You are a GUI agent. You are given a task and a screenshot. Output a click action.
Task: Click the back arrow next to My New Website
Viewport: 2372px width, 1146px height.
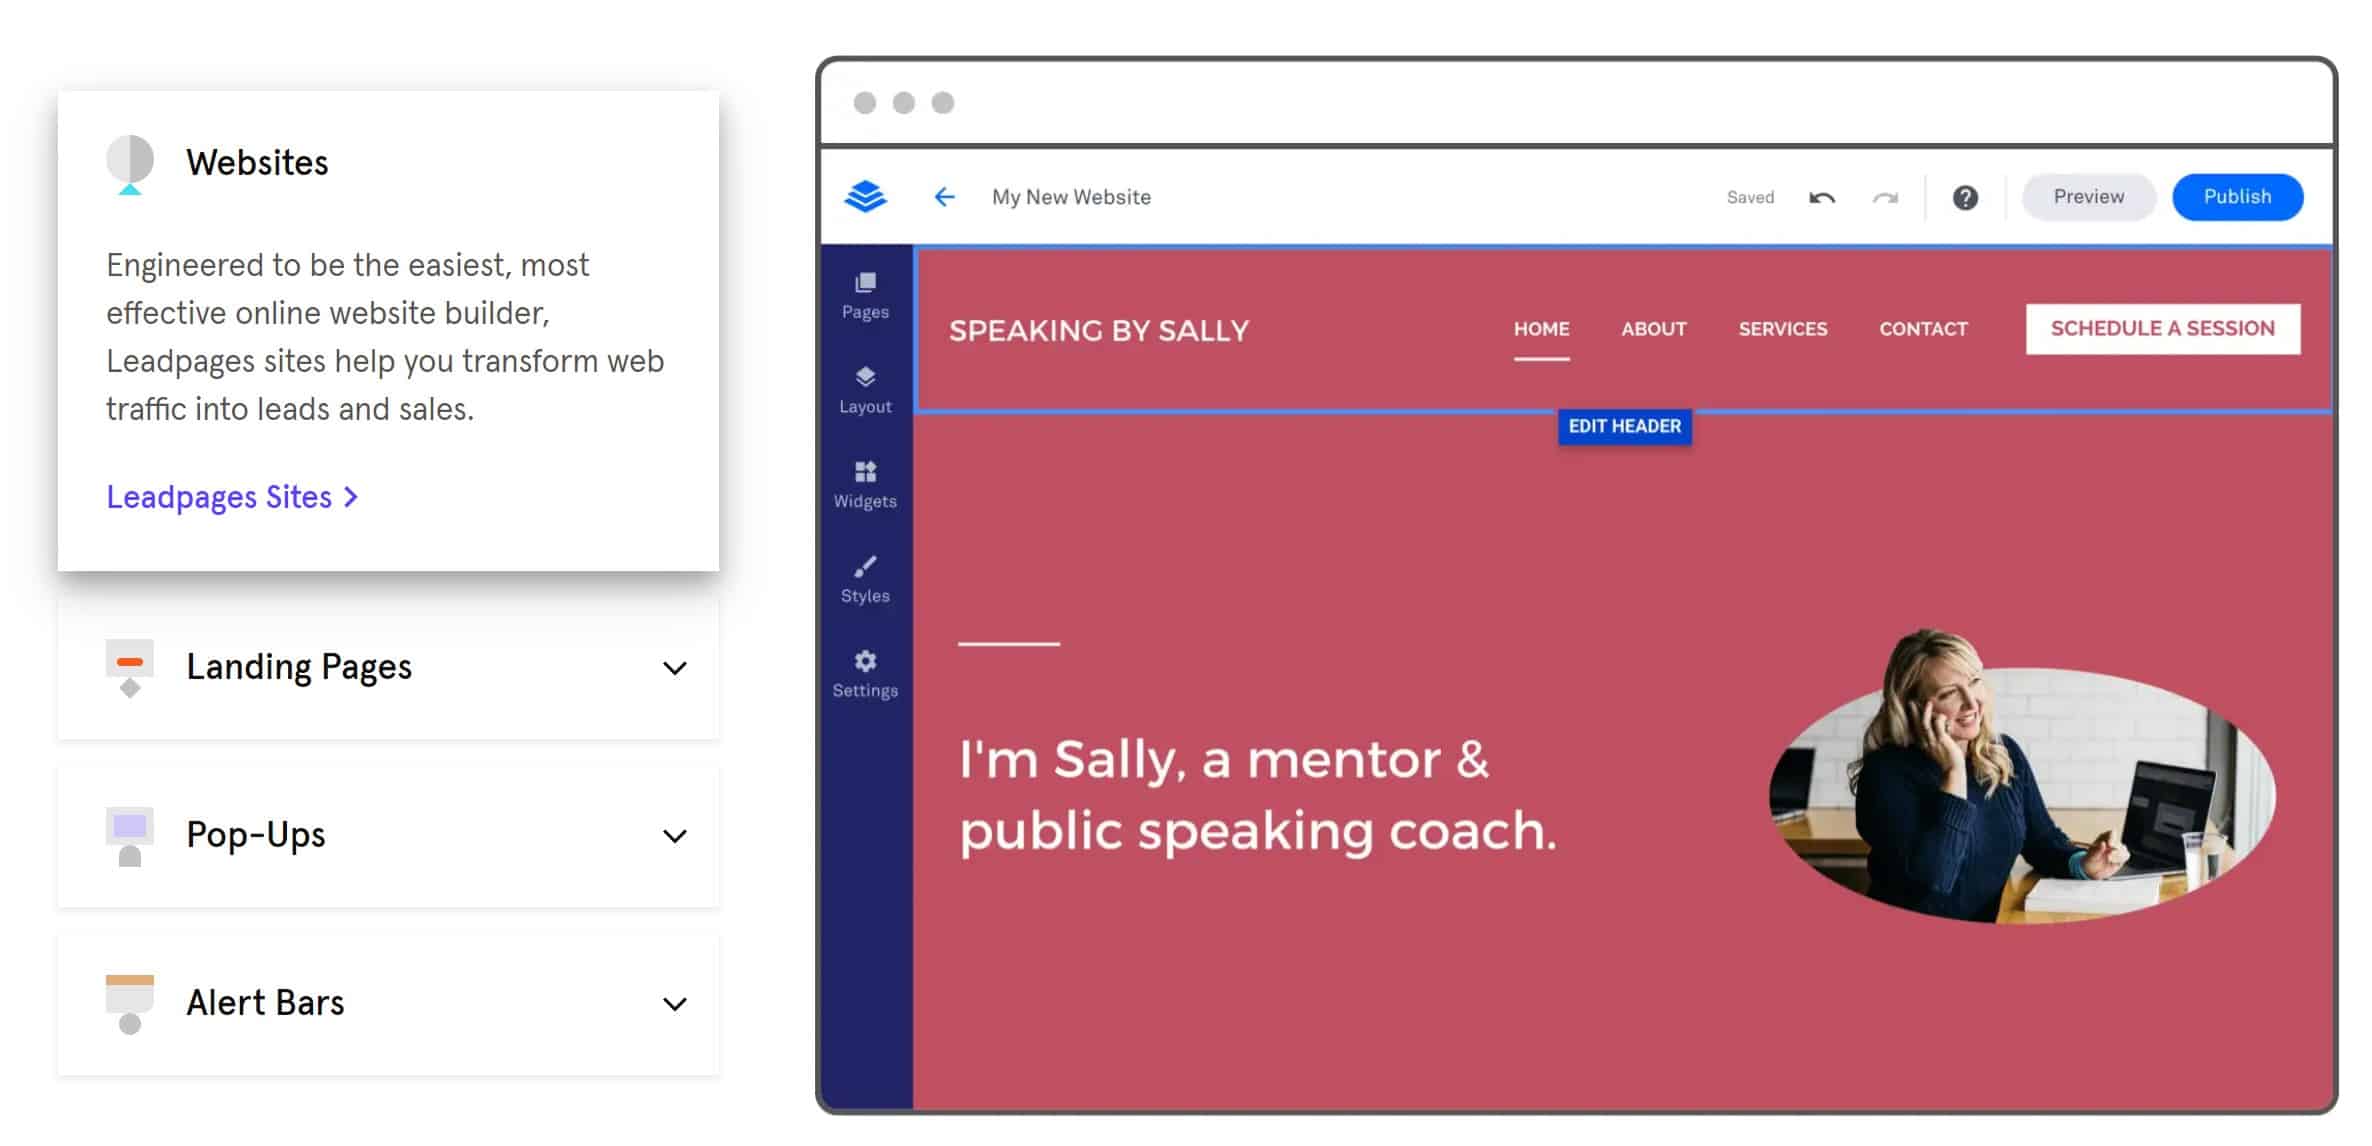944,196
